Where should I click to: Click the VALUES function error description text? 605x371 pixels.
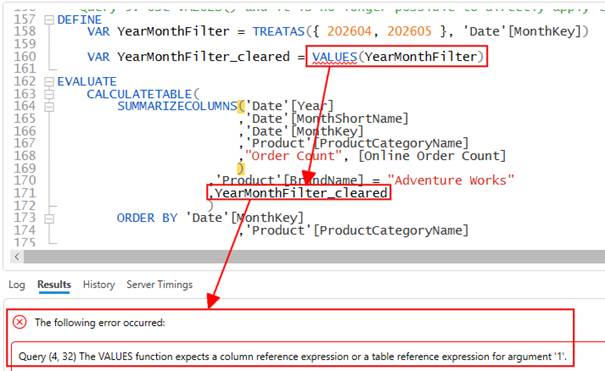click(x=292, y=356)
